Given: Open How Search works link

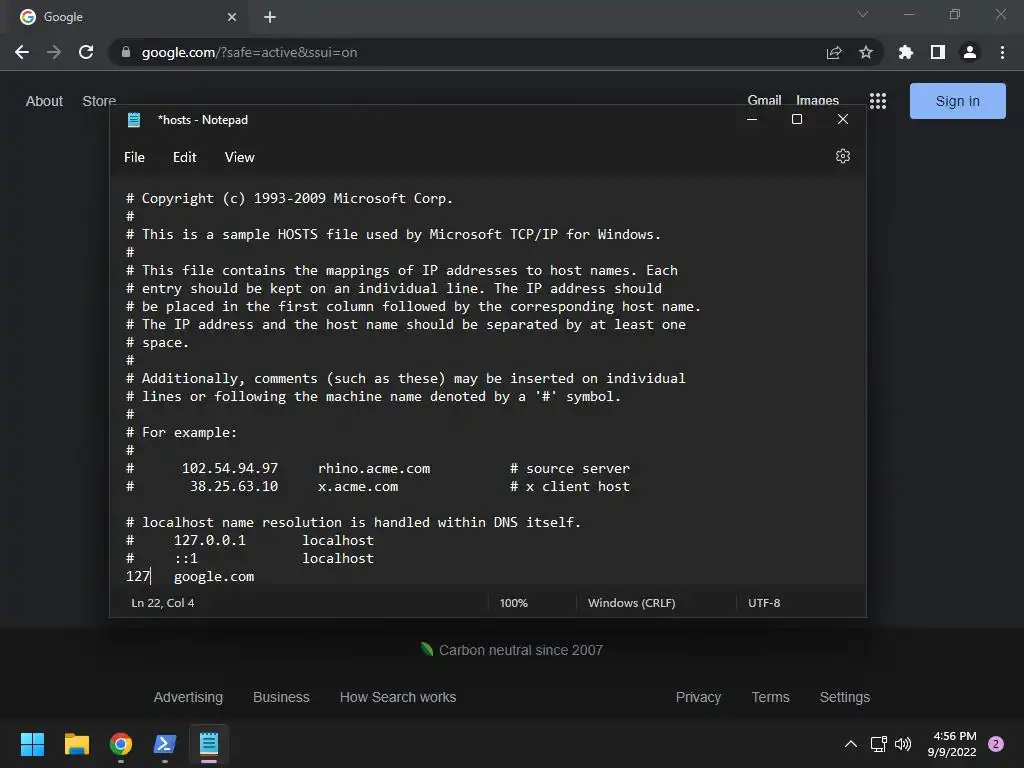Looking at the screenshot, I should 398,697.
